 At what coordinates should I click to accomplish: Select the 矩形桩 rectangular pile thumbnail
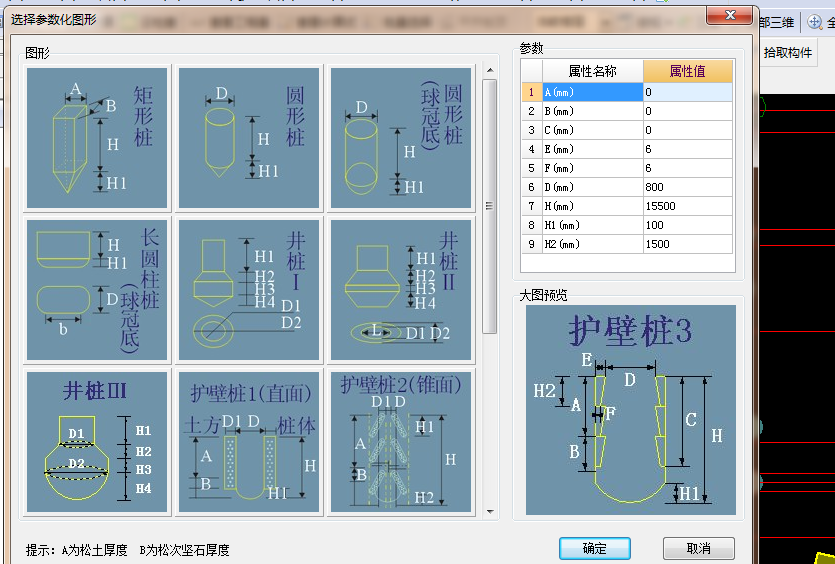(96, 138)
